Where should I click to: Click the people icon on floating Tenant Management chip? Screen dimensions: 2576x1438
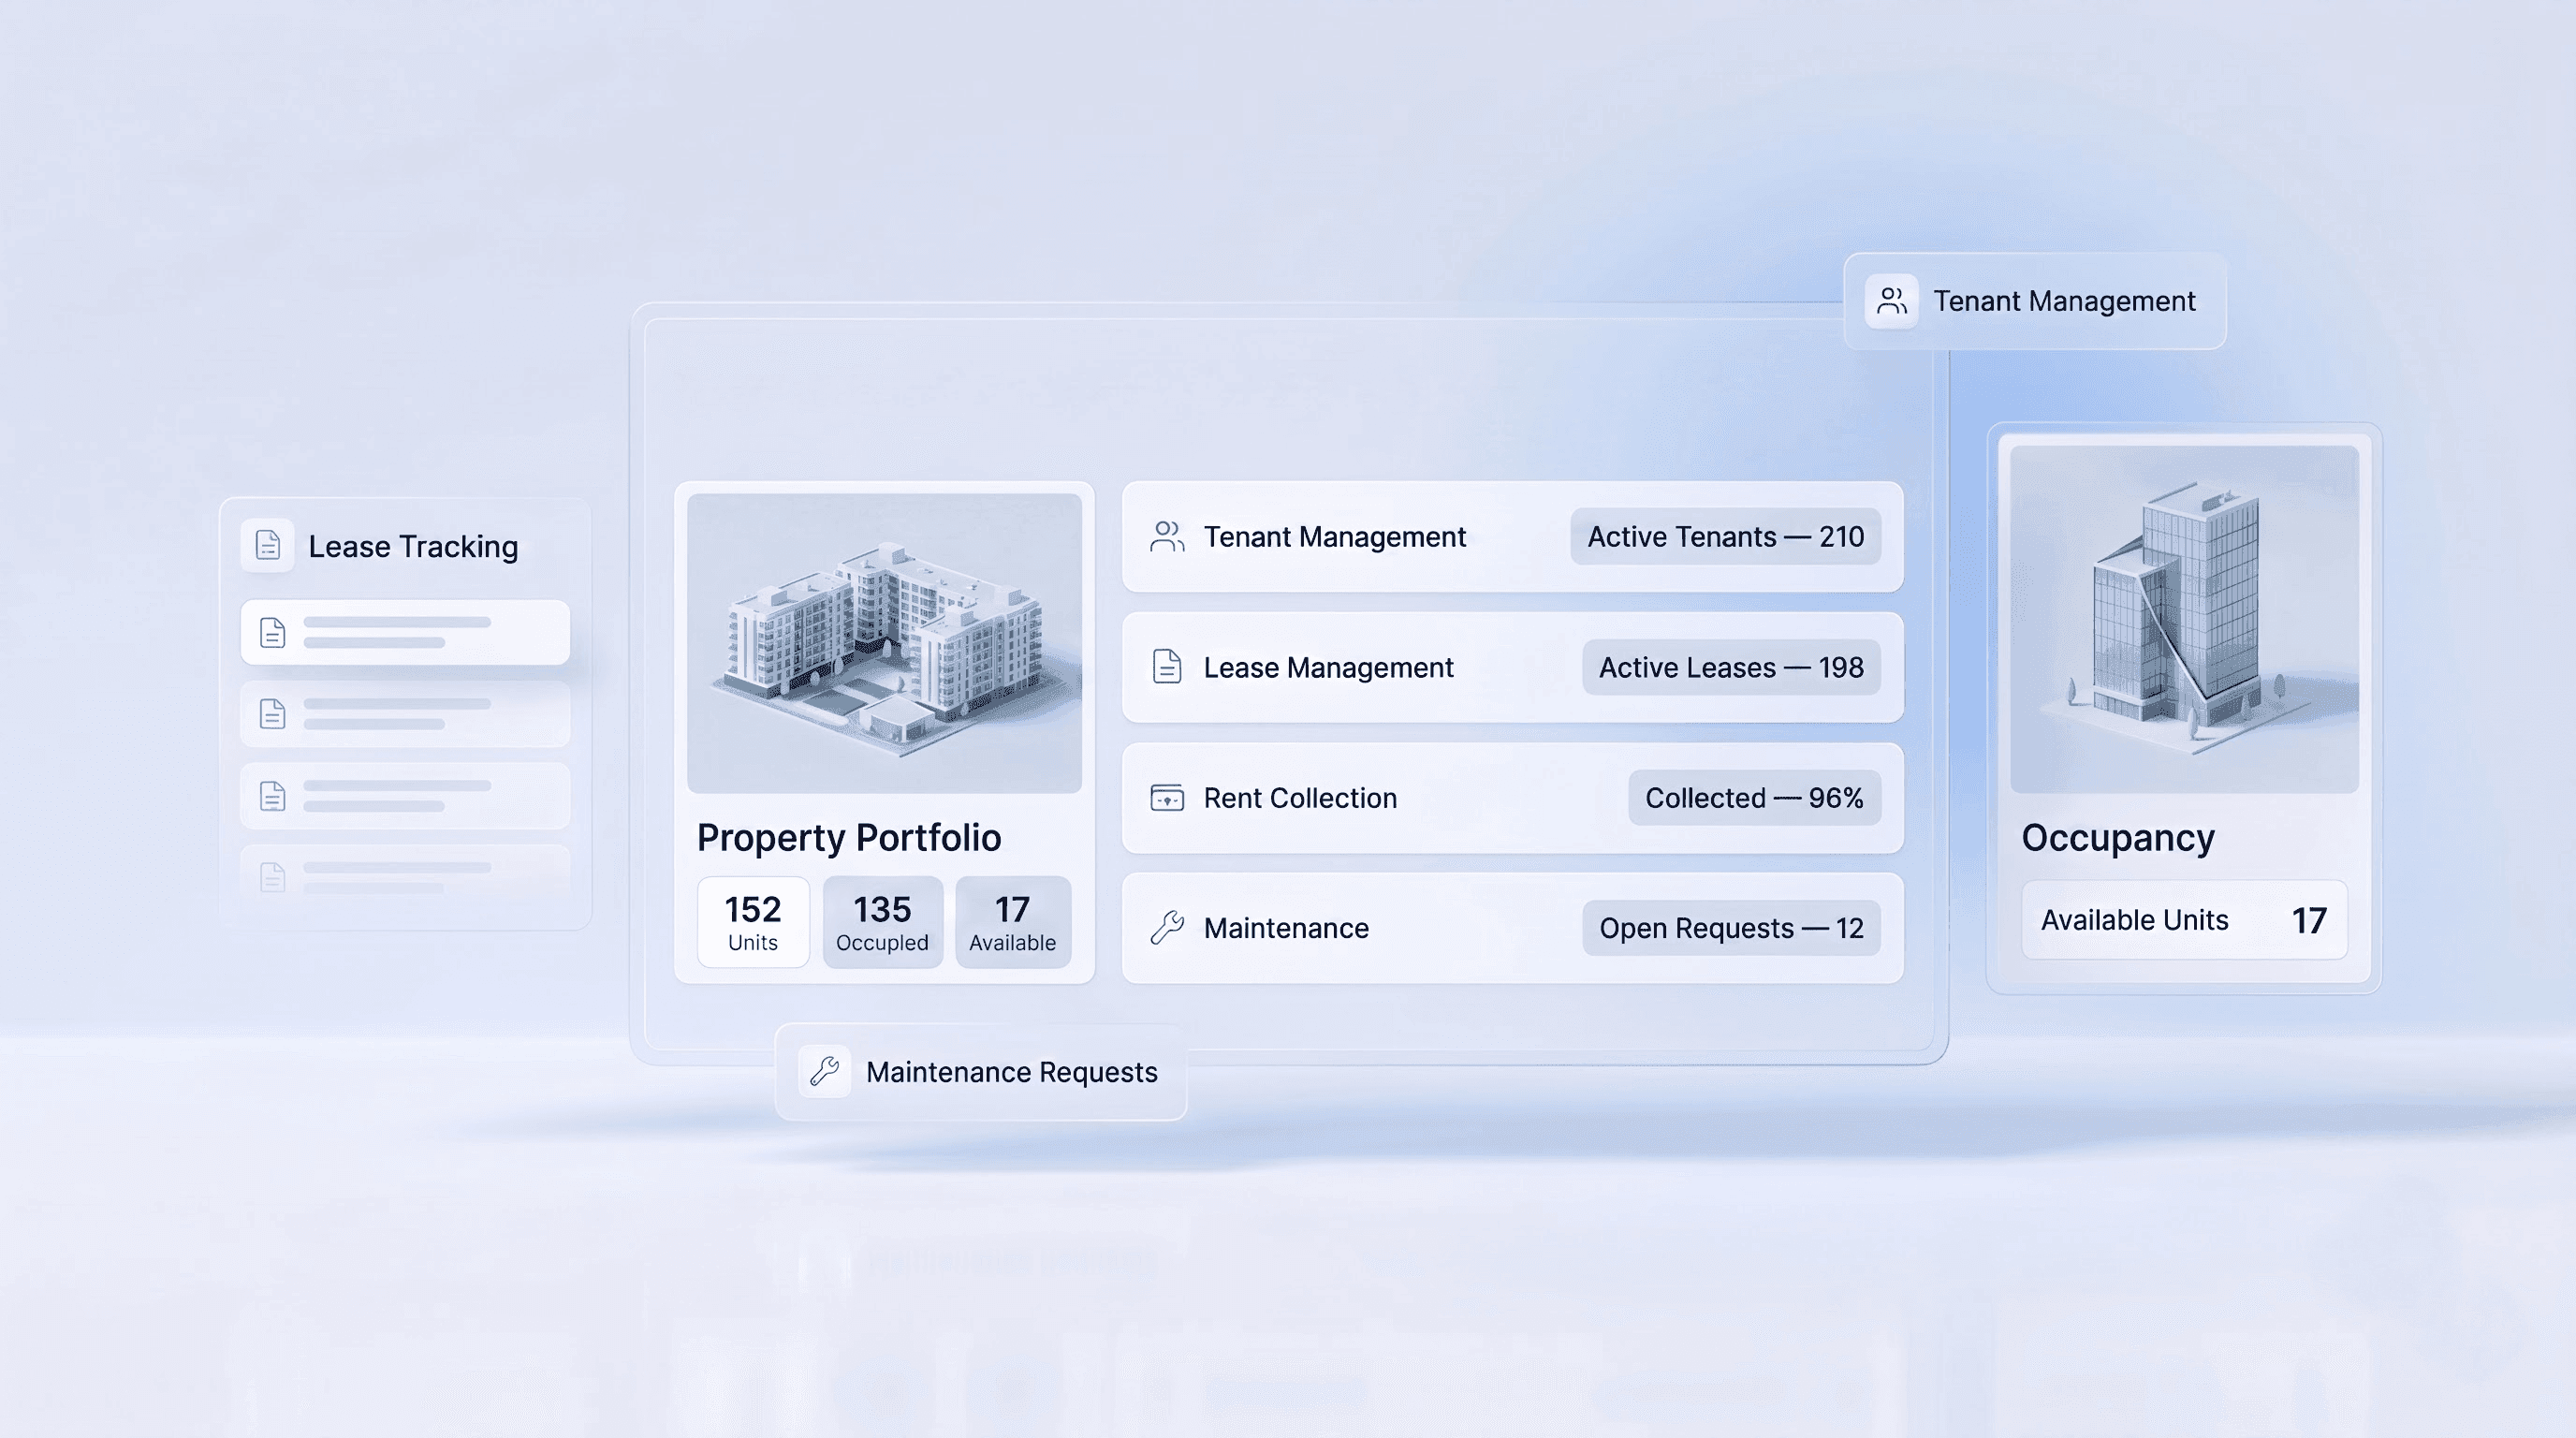(1892, 301)
